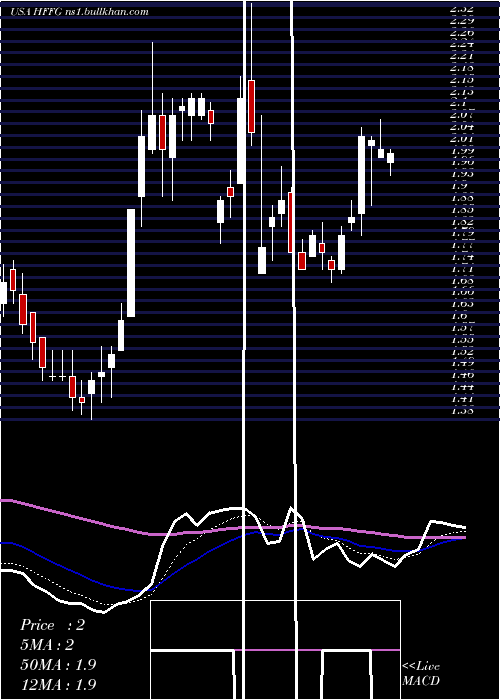
Task: Click the 1.52 price axis label
Action: coord(463,351)
